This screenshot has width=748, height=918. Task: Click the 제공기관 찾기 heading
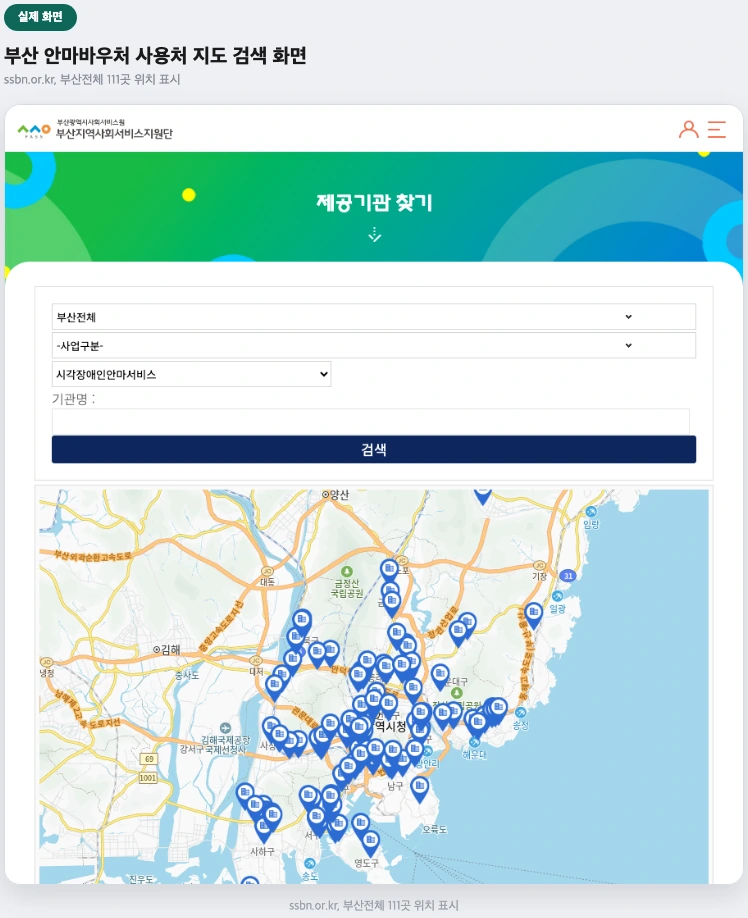[x=375, y=203]
